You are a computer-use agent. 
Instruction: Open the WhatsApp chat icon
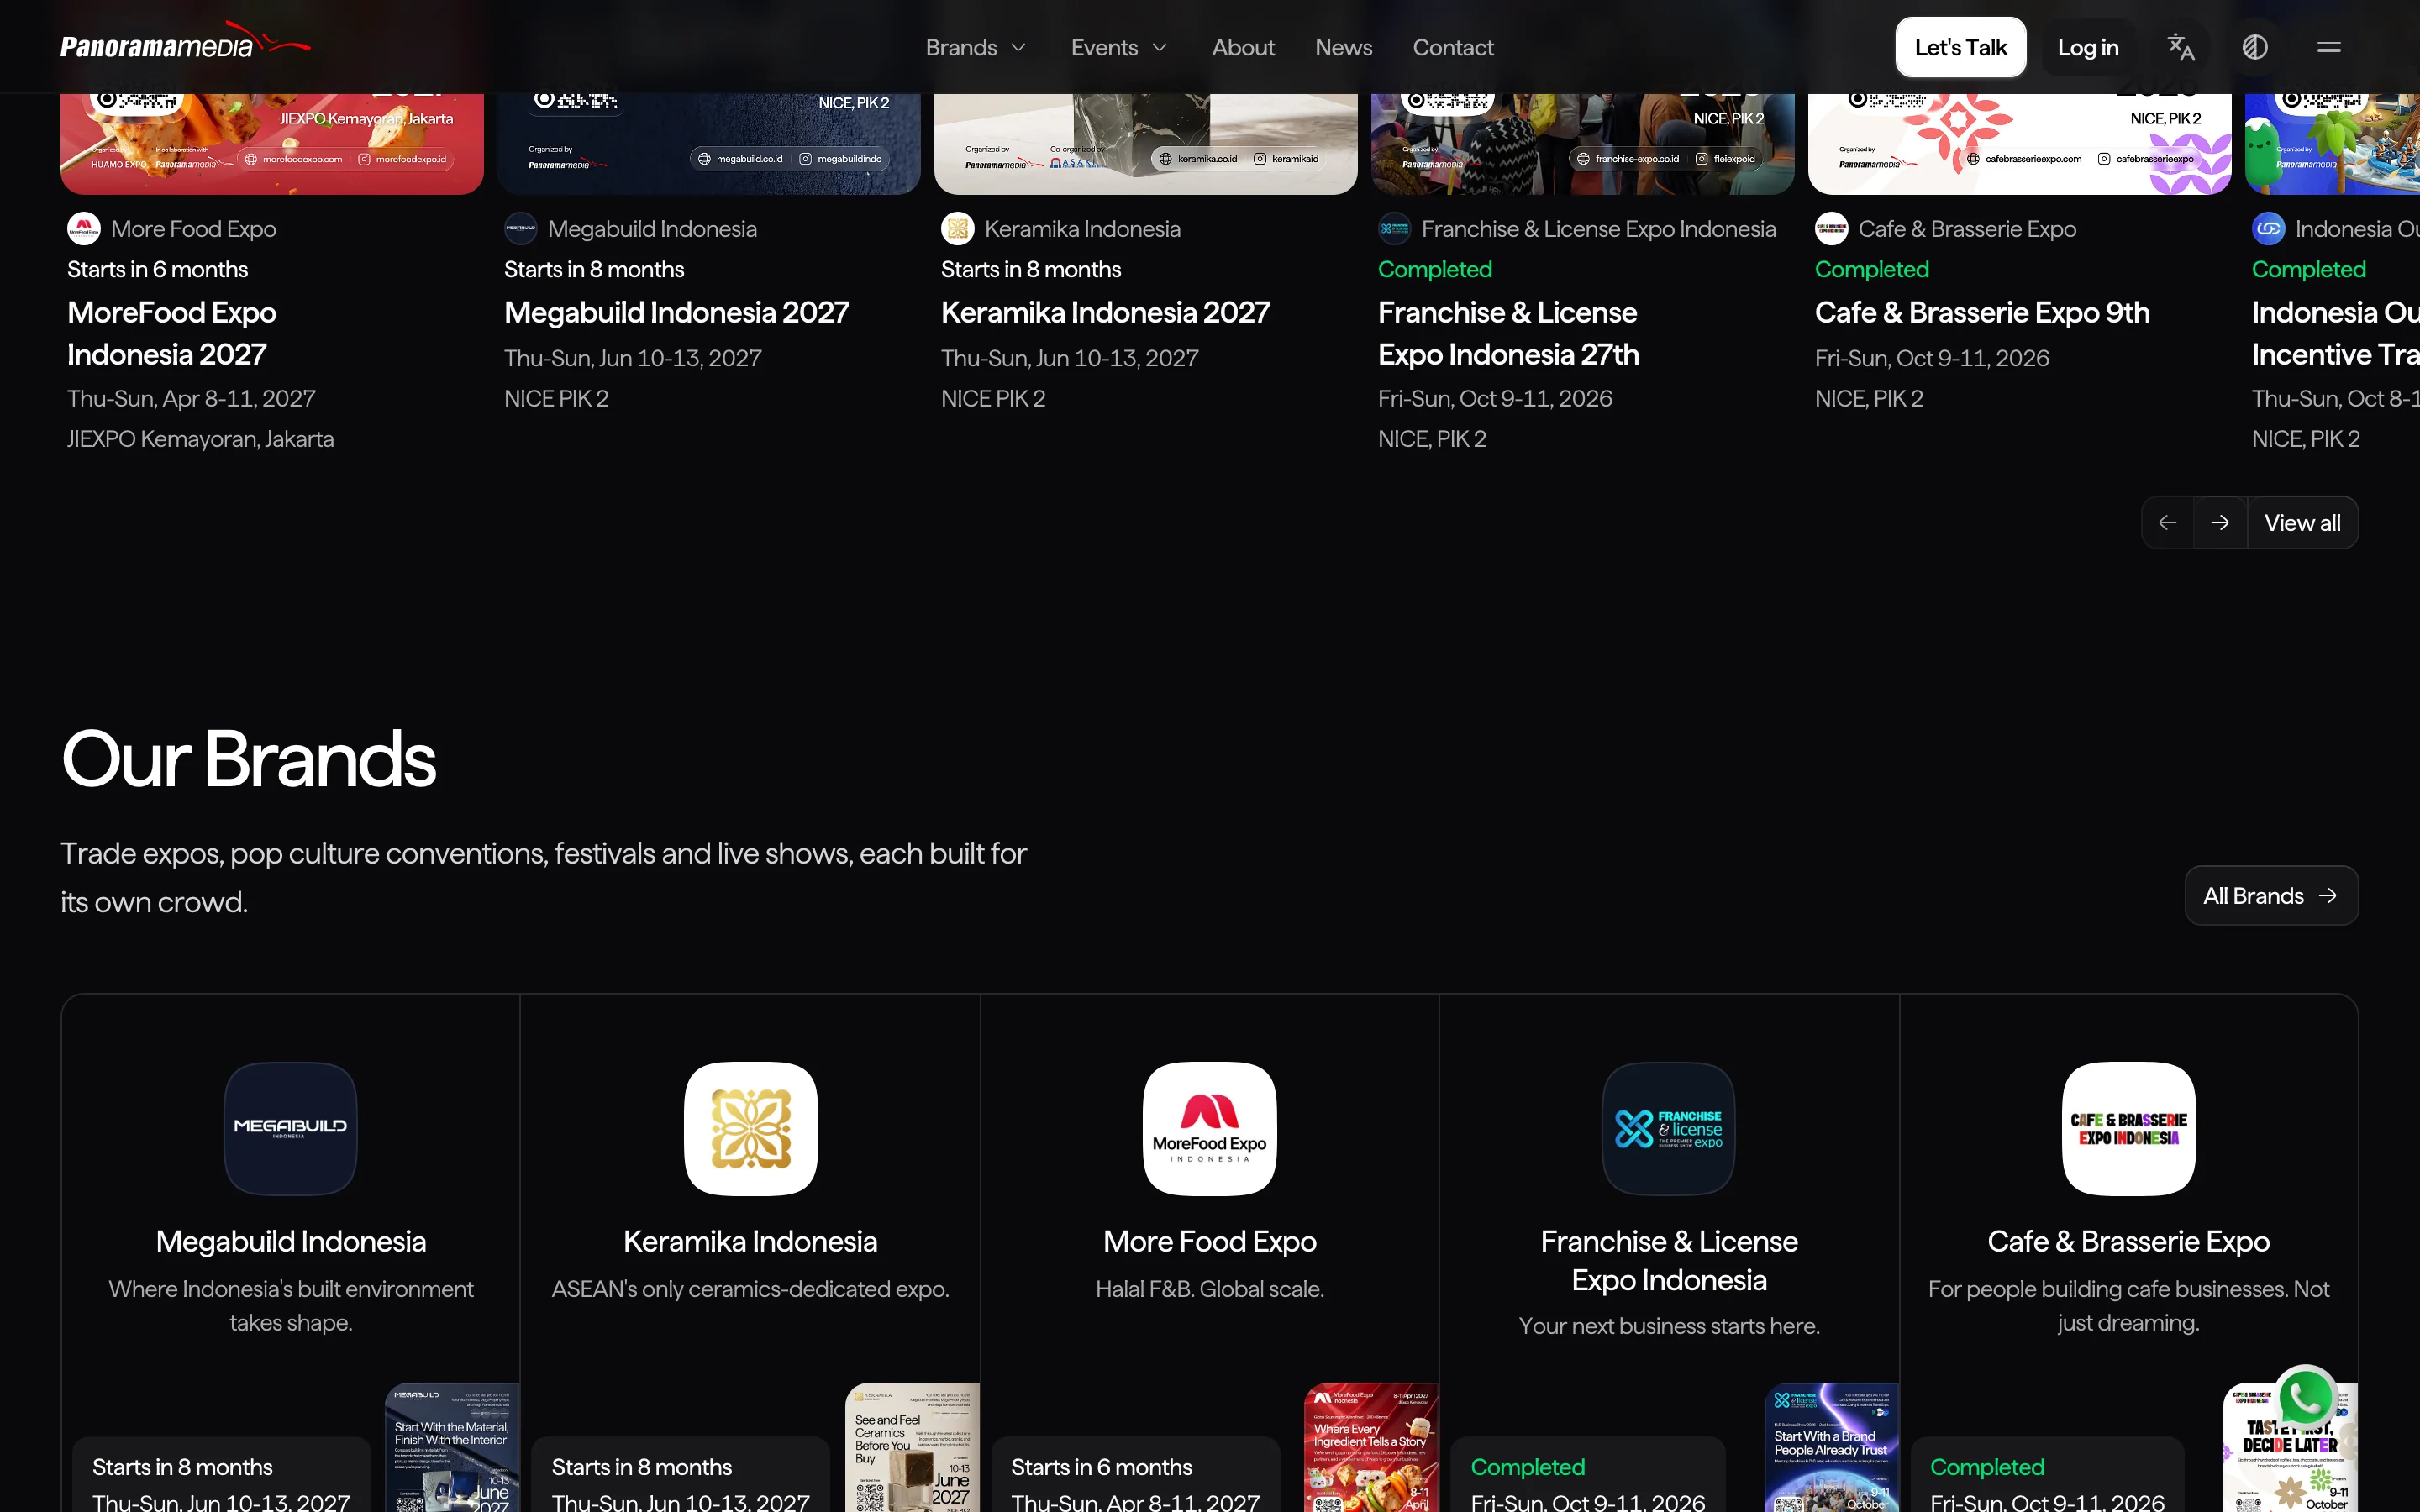[x=2306, y=1397]
